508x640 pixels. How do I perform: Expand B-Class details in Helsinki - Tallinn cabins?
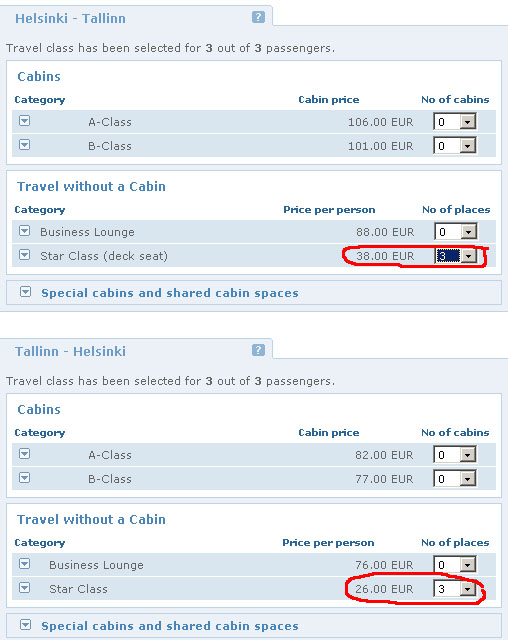coord(25,145)
